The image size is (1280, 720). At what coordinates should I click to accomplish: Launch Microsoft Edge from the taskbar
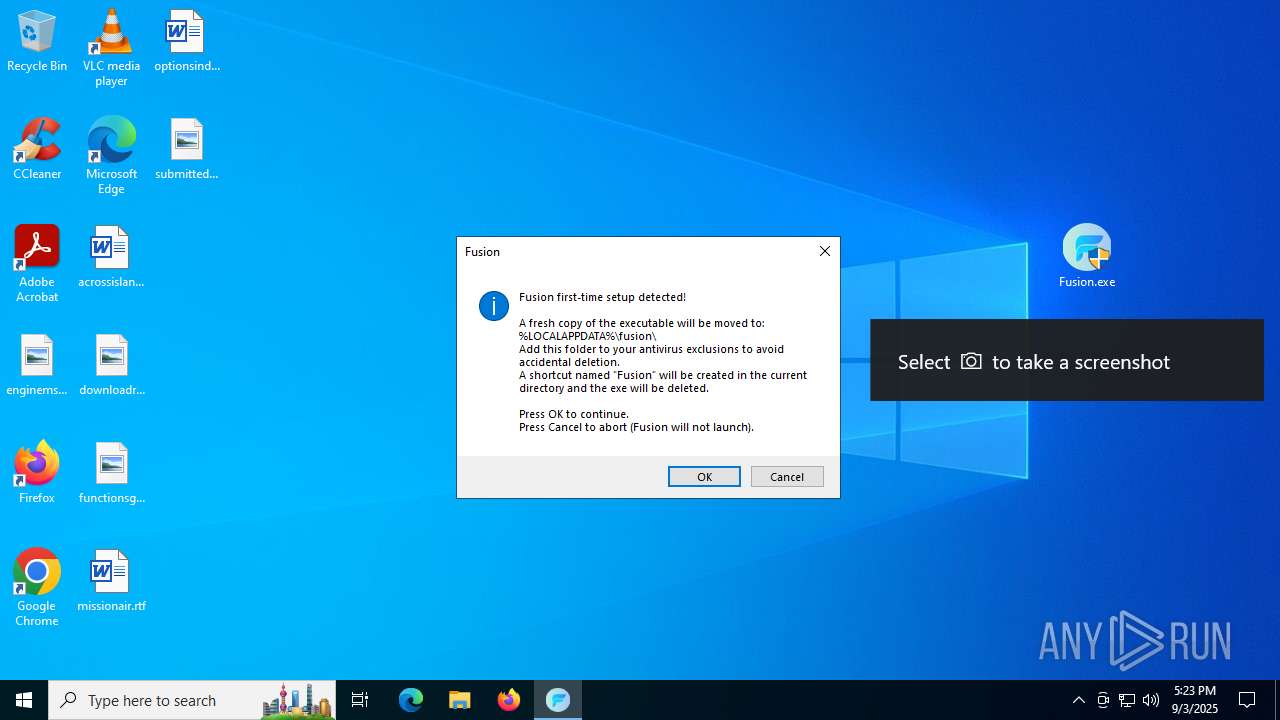[x=411, y=700]
